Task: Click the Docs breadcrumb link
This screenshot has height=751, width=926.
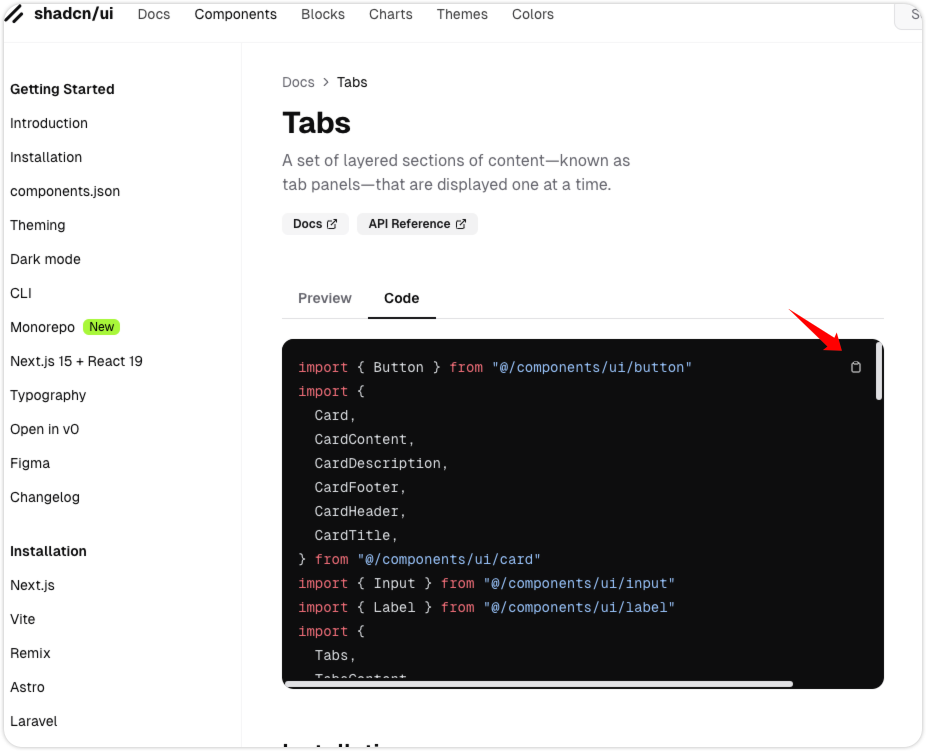Action: point(298,82)
